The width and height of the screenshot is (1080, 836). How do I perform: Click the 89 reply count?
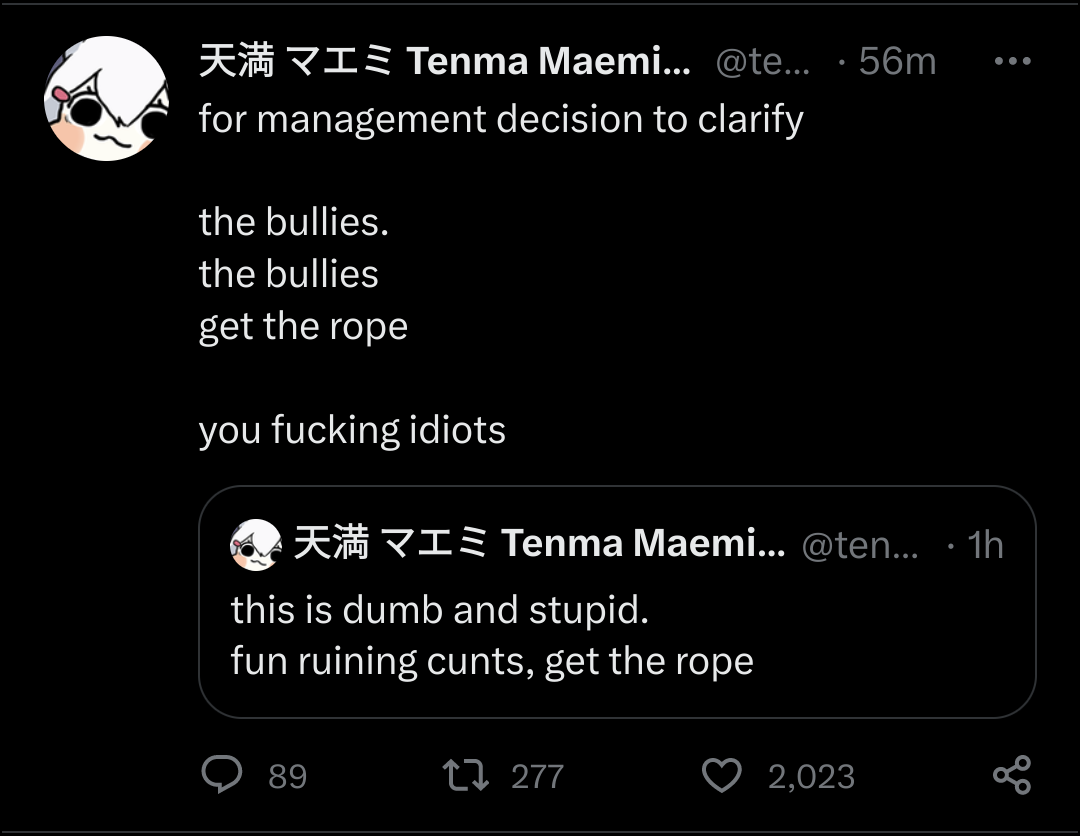click(287, 777)
